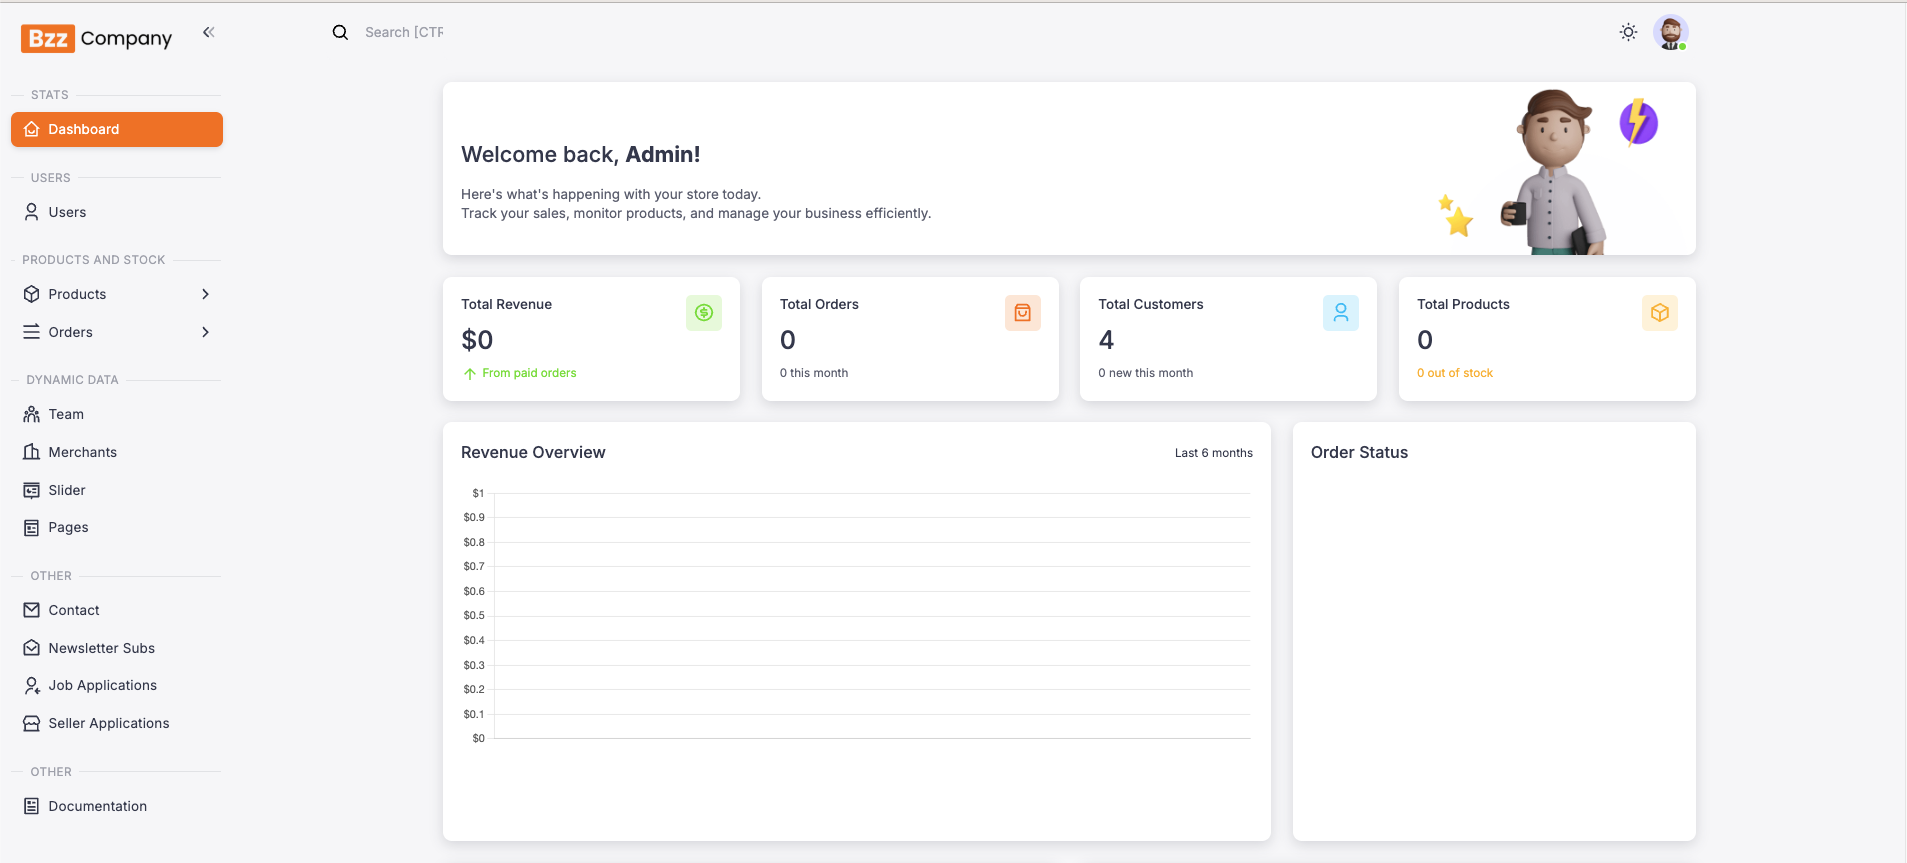This screenshot has width=1907, height=863.
Task: Open the admin user avatar menu
Action: click(1670, 32)
